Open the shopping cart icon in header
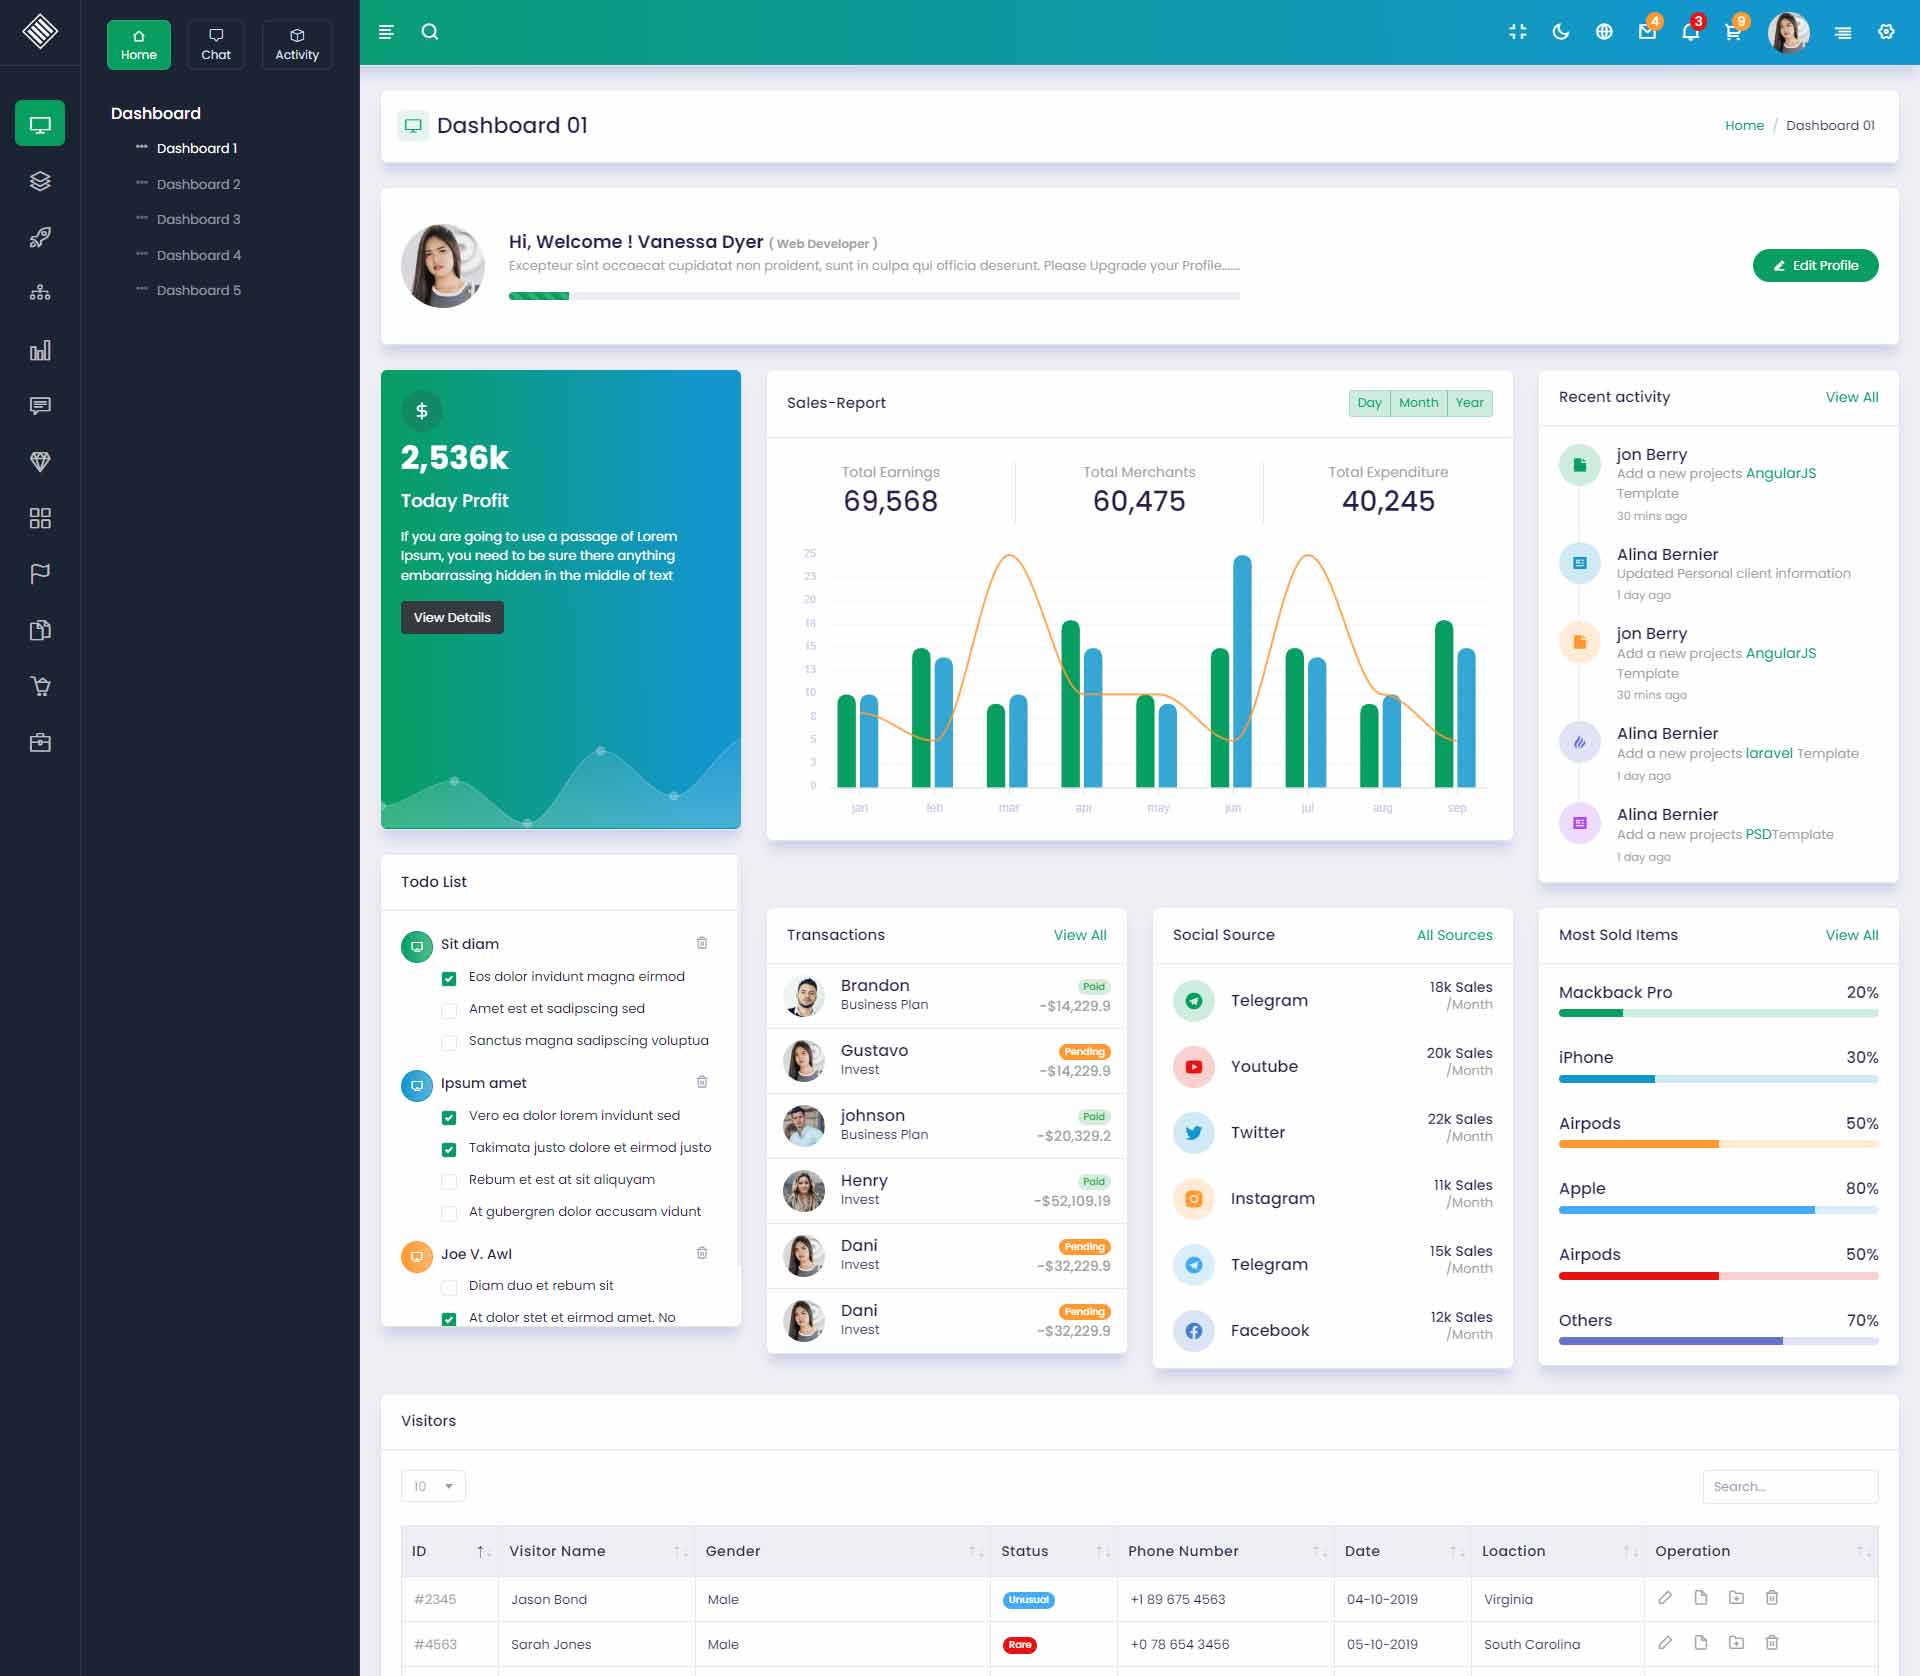The image size is (1920, 1676). 1732,32
